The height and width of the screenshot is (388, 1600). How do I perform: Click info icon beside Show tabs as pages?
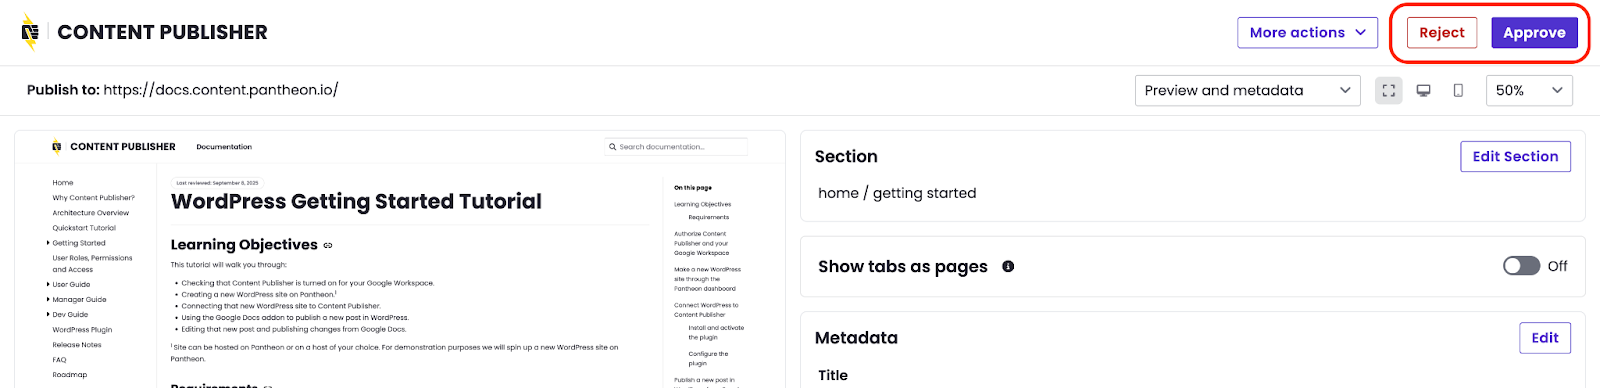coord(1008,266)
